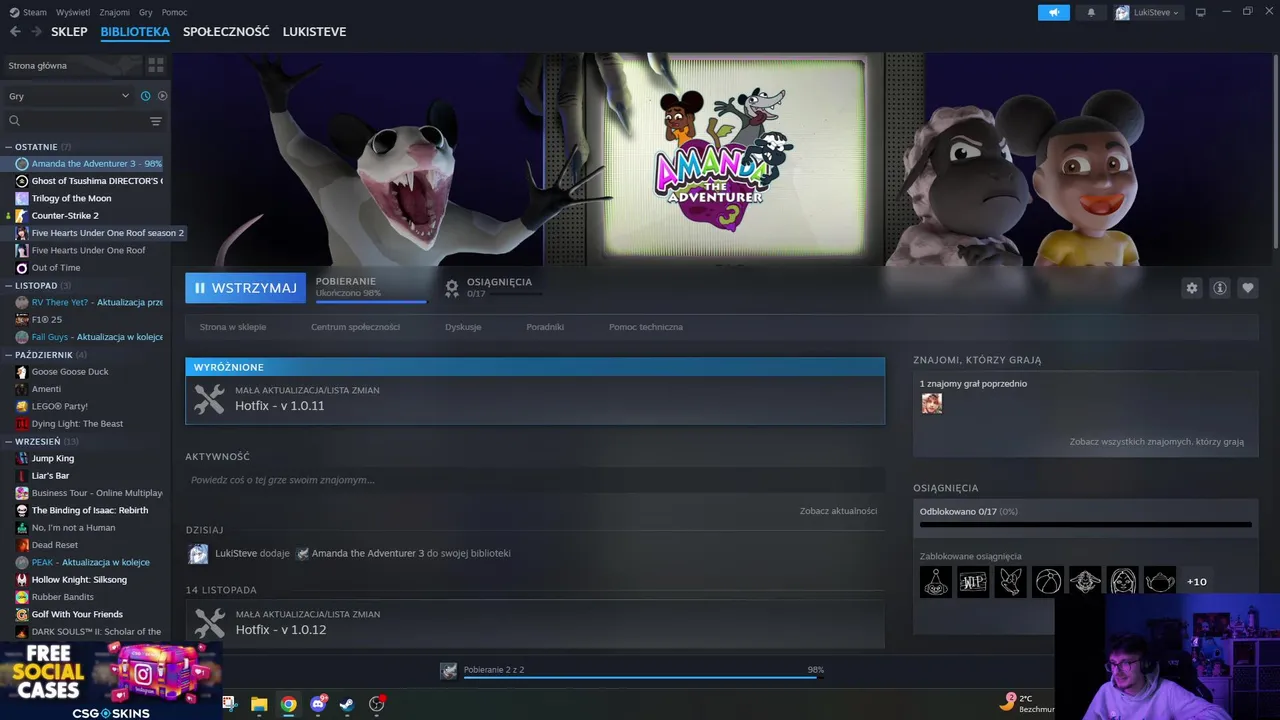Select Hollow Knight: Silksong in library

coord(79,580)
